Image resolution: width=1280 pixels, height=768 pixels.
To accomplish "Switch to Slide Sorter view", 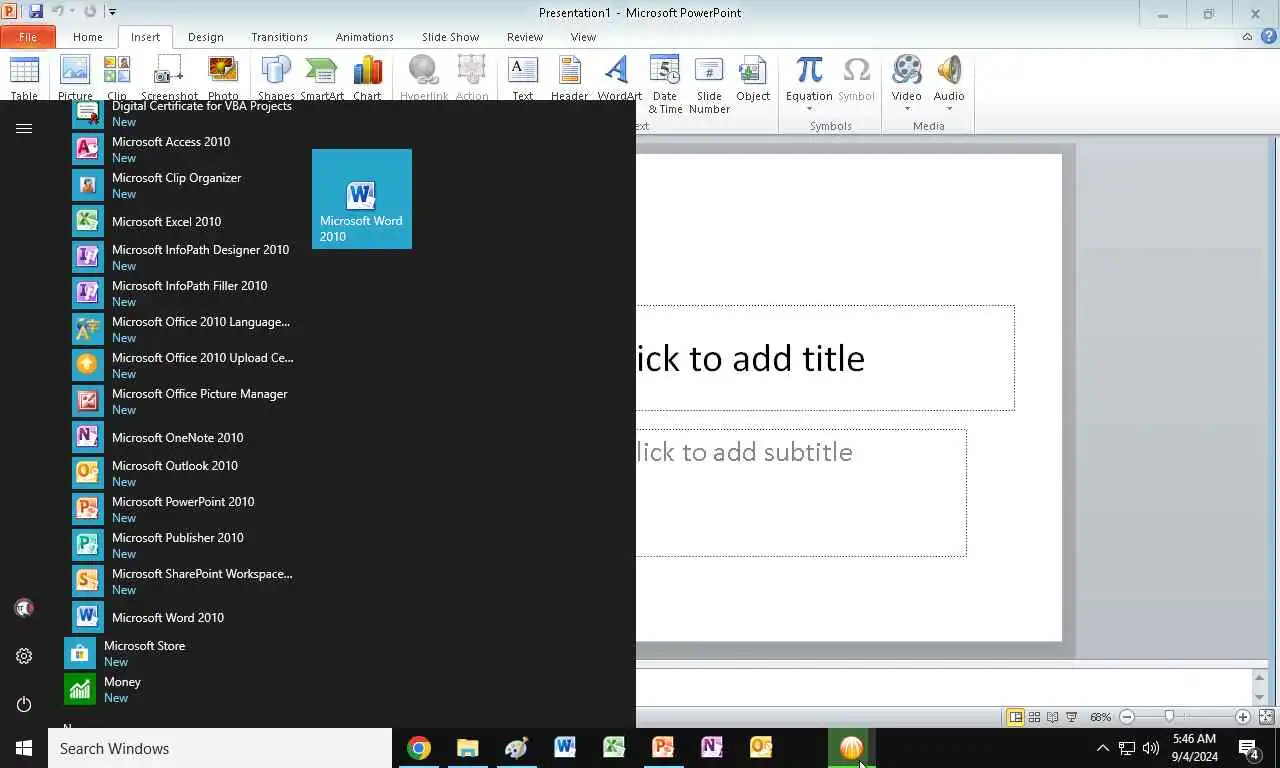I will click(1034, 717).
